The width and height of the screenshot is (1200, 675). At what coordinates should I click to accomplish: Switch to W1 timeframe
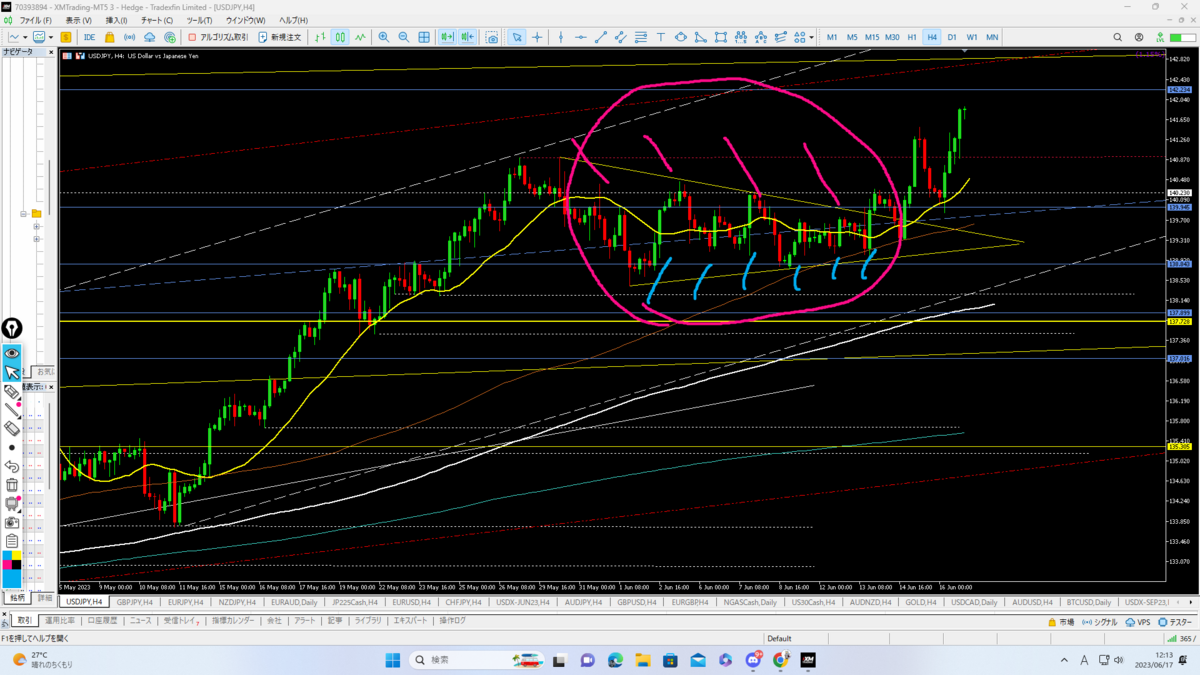coord(972,37)
